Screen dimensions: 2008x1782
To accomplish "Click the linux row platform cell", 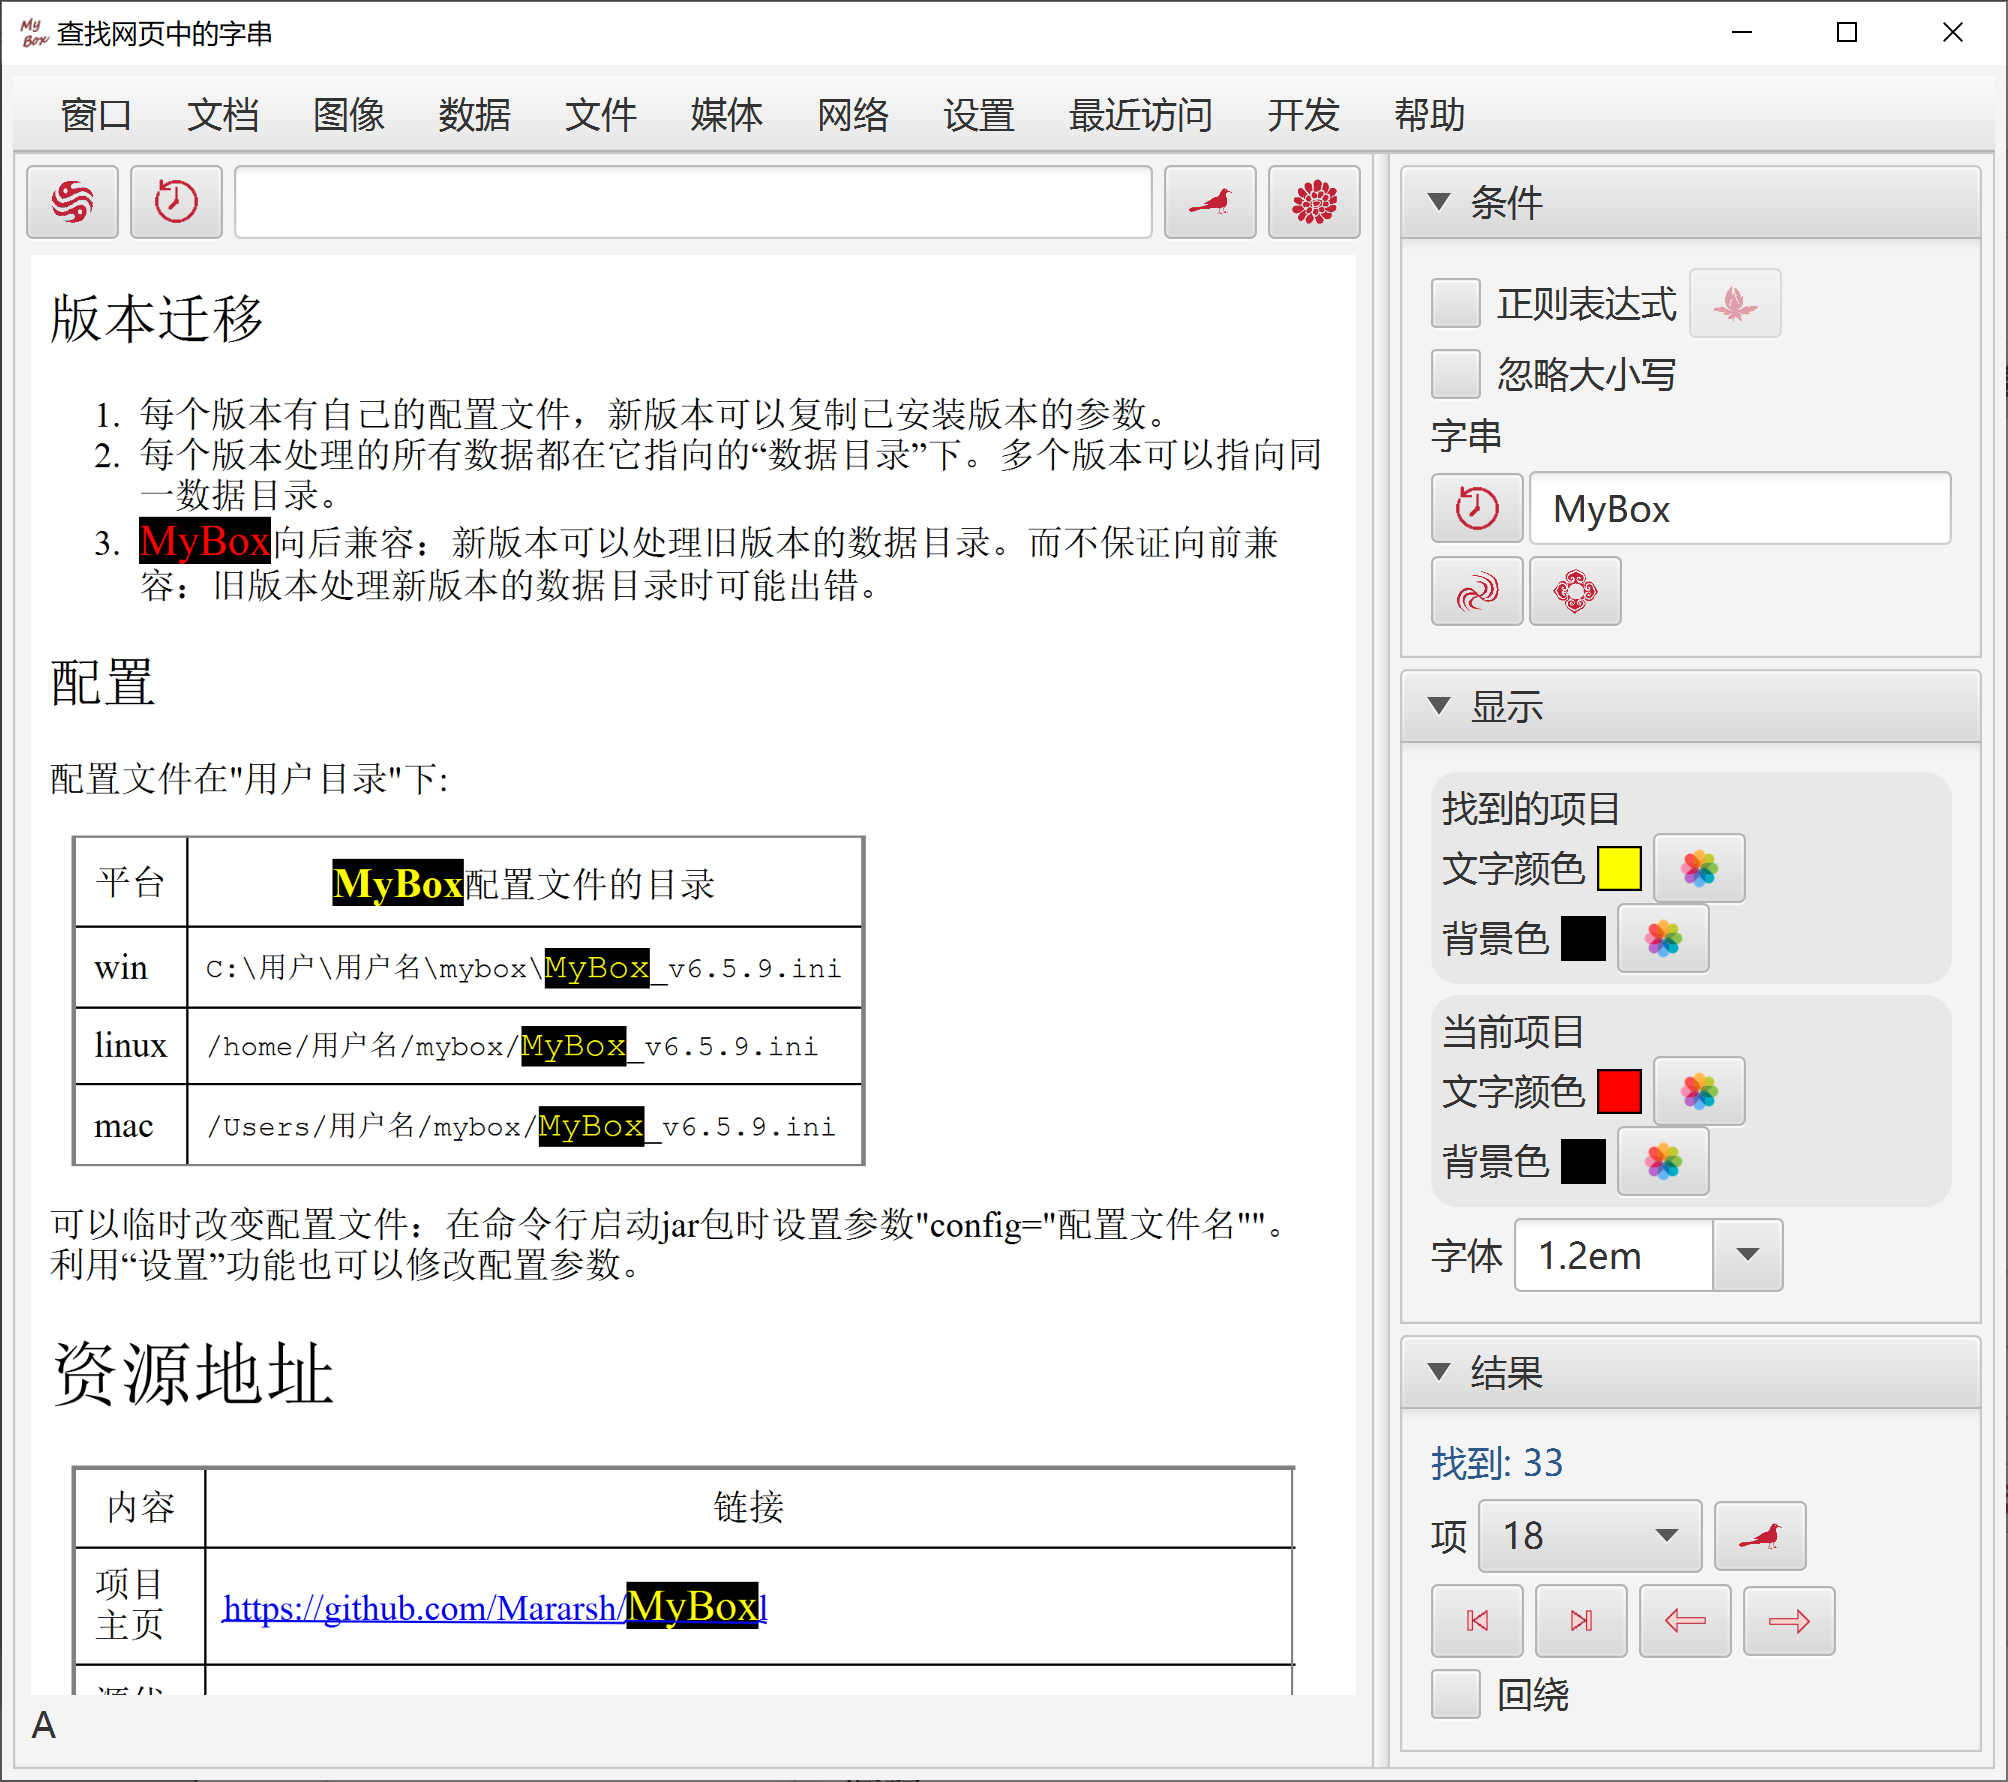I will click(130, 1045).
